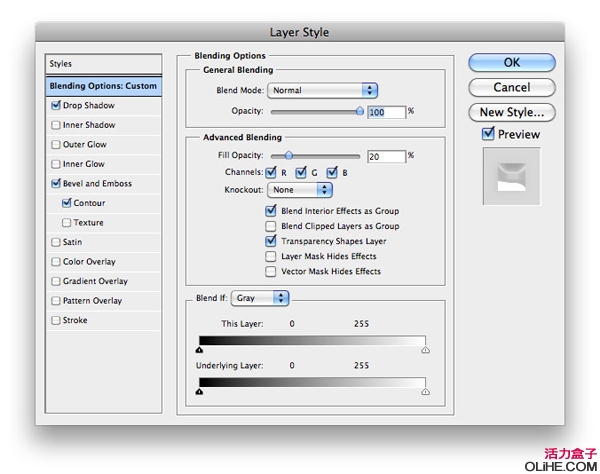Click the white slider handle under This Layer
600x474 pixels.
(x=426, y=351)
